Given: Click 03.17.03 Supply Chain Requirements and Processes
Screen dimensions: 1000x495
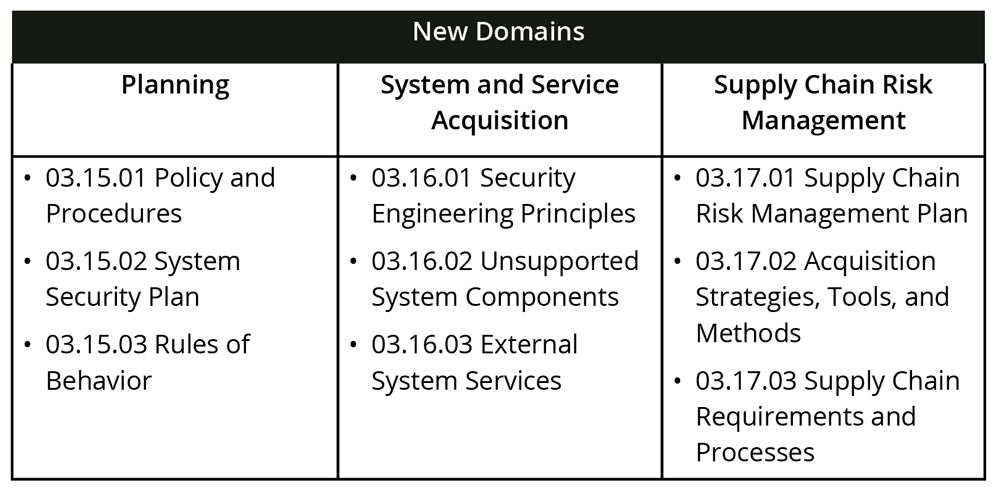Looking at the screenshot, I should 827,416.
